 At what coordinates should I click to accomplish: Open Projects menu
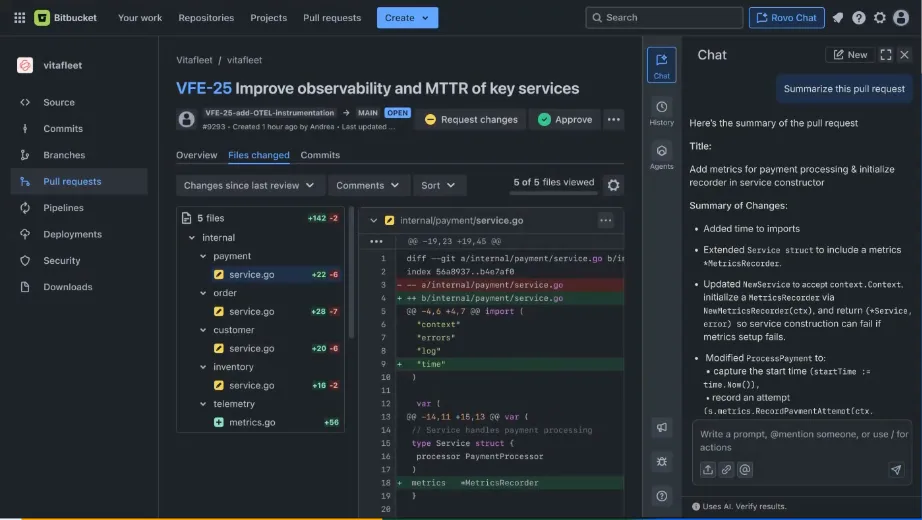point(269,18)
